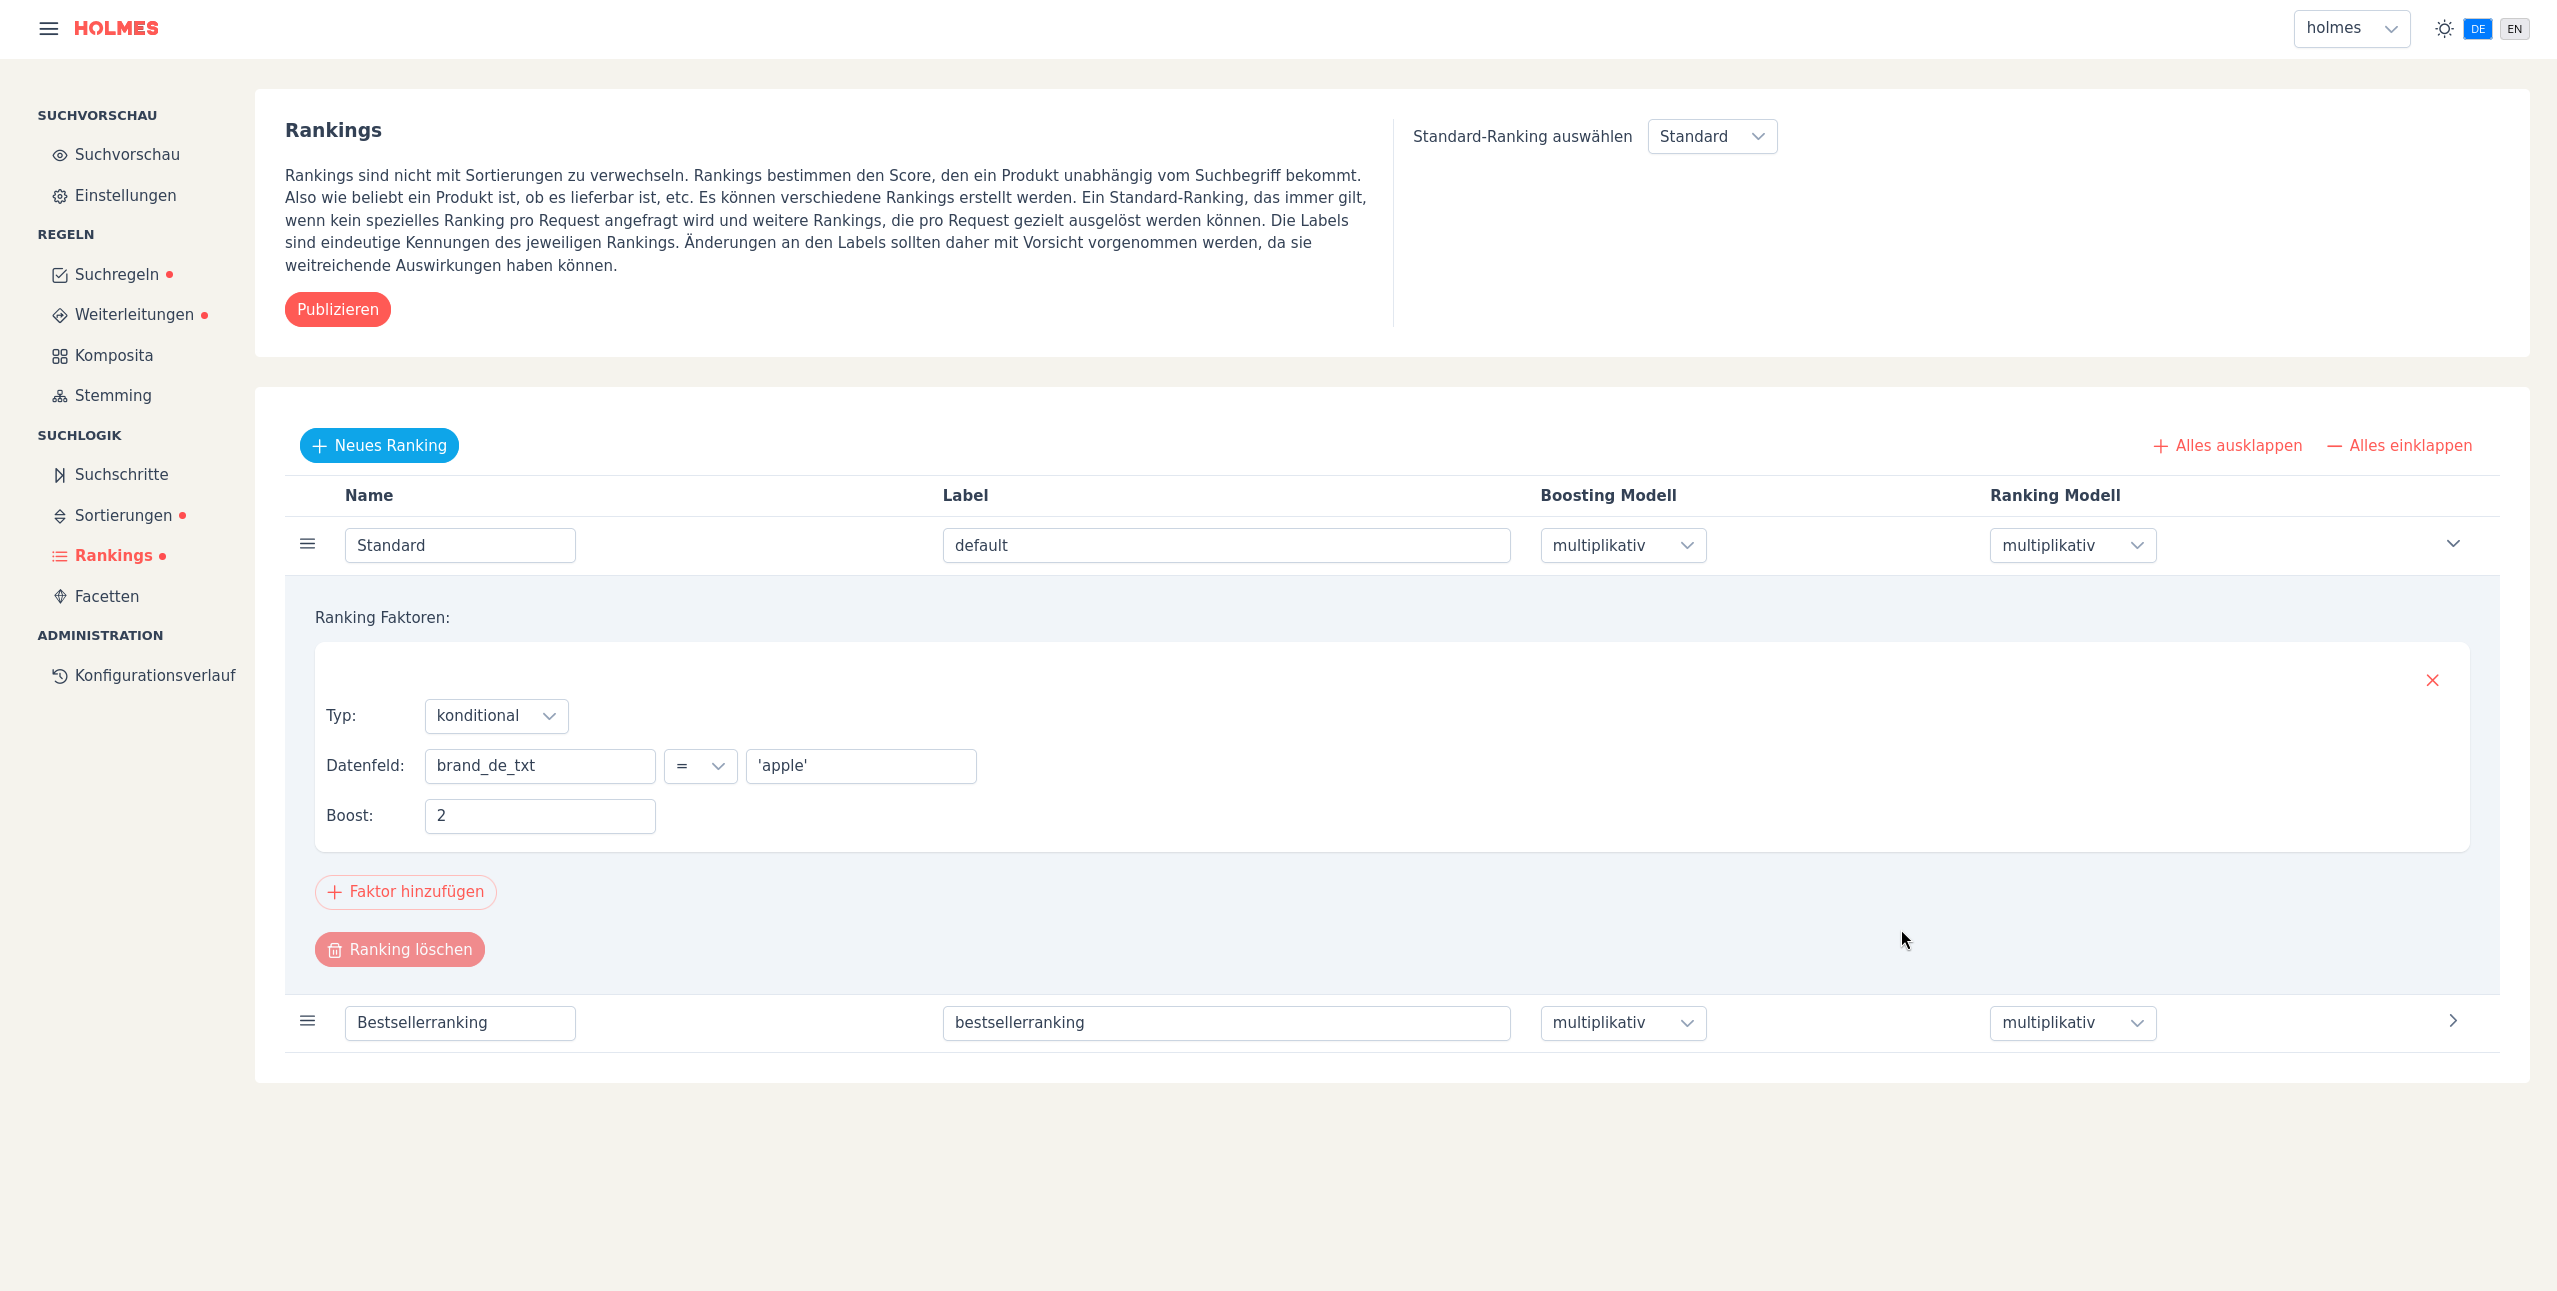Click the Neues Ranking button
Image resolution: width=2557 pixels, height=1291 pixels.
379,446
